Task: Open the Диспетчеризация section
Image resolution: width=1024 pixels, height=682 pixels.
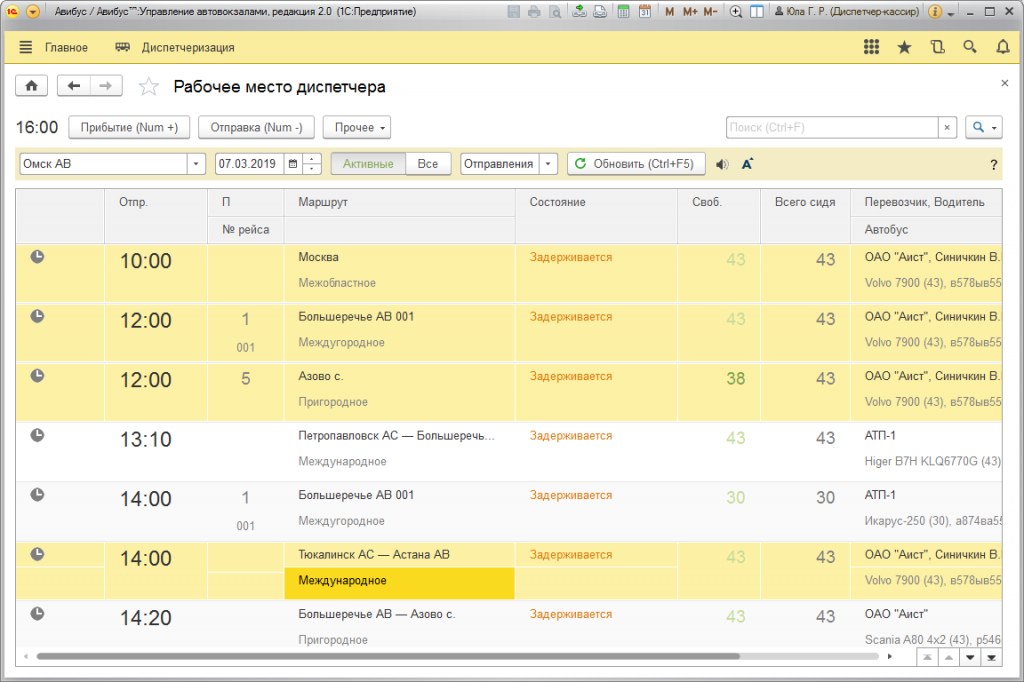Action: 176,47
